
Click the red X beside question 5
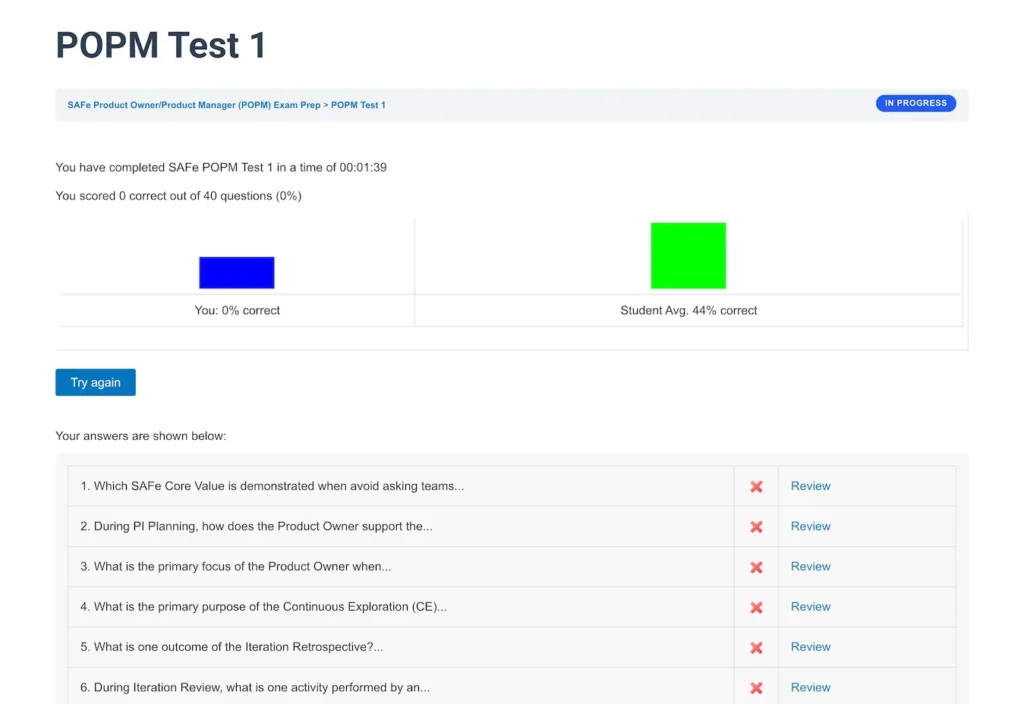pyautogui.click(x=756, y=646)
